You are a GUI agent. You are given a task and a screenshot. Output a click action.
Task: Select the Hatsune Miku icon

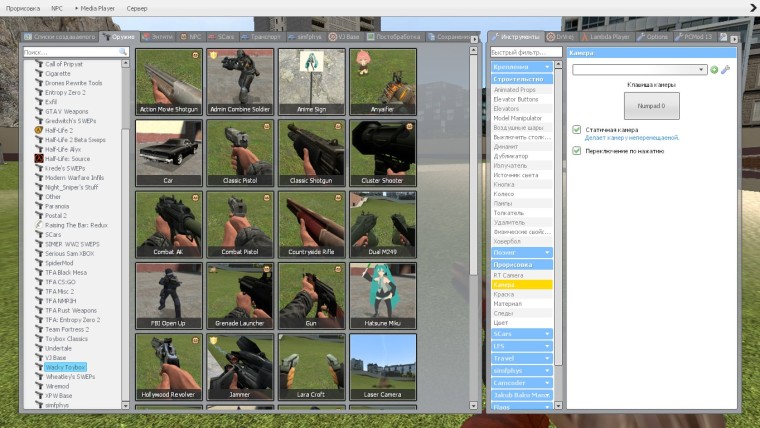[382, 296]
